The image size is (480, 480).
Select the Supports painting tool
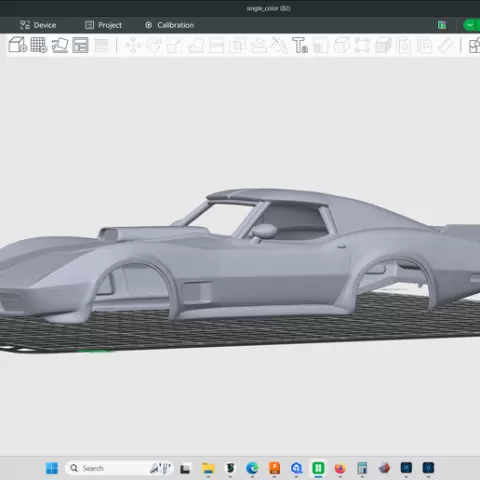point(258,45)
